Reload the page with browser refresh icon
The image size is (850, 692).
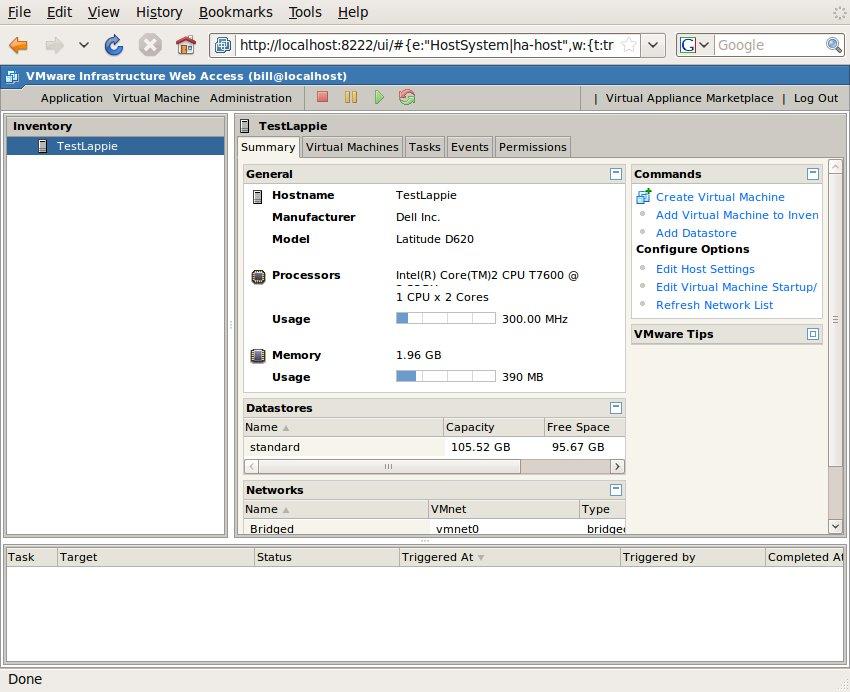click(114, 45)
